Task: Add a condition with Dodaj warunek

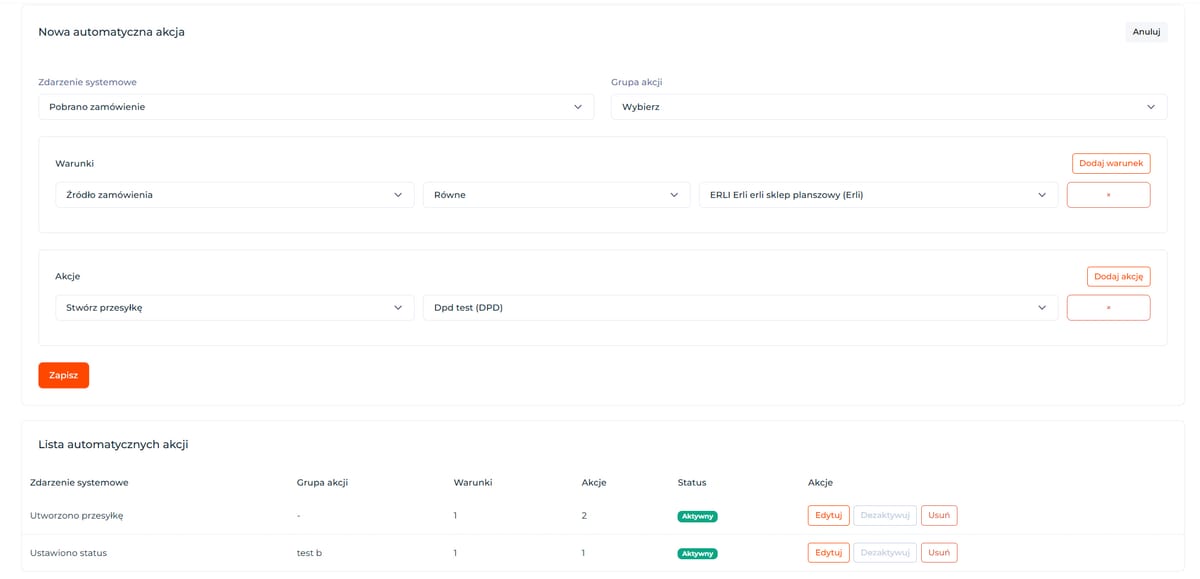Action: coord(1111,163)
